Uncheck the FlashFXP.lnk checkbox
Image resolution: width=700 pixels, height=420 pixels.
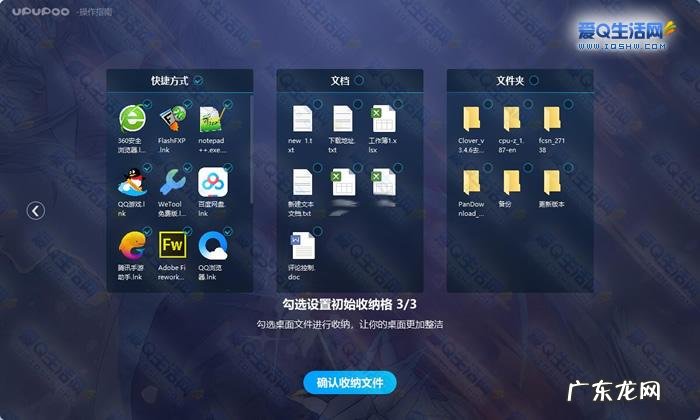coord(188,104)
